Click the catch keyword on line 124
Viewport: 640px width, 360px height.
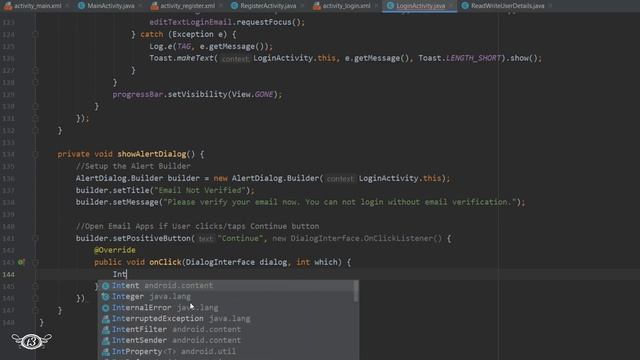(151, 34)
